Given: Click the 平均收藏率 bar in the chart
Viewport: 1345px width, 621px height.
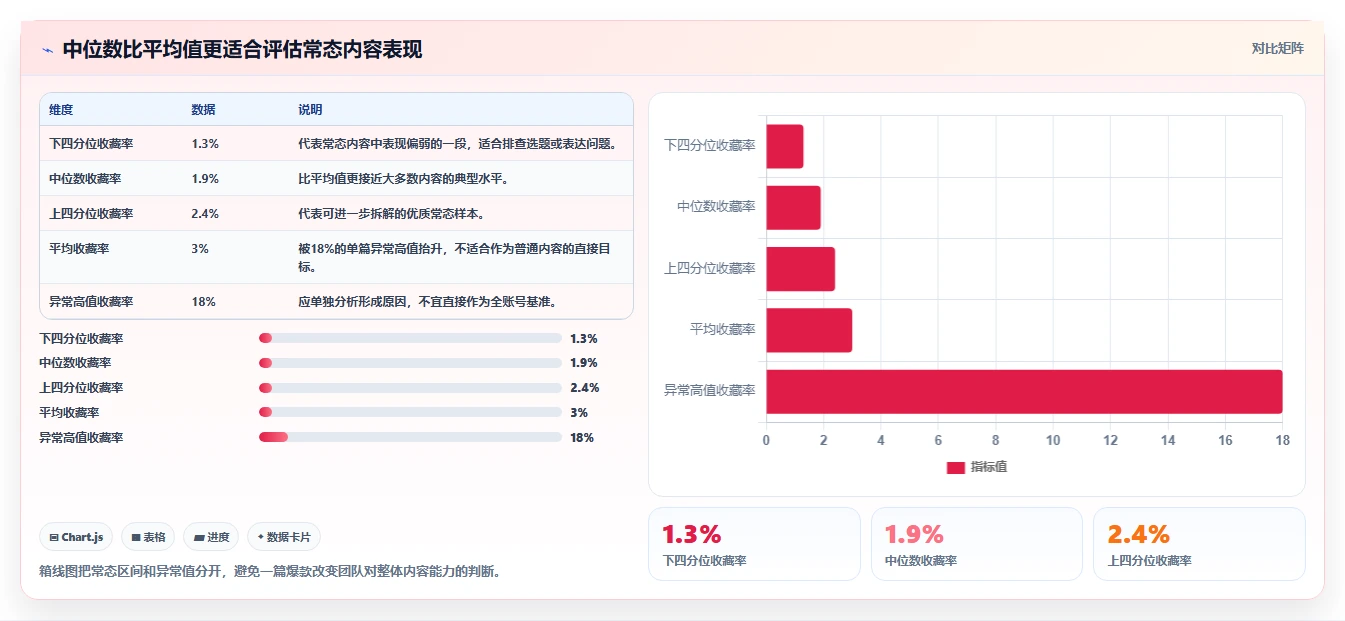Looking at the screenshot, I should click(x=809, y=330).
